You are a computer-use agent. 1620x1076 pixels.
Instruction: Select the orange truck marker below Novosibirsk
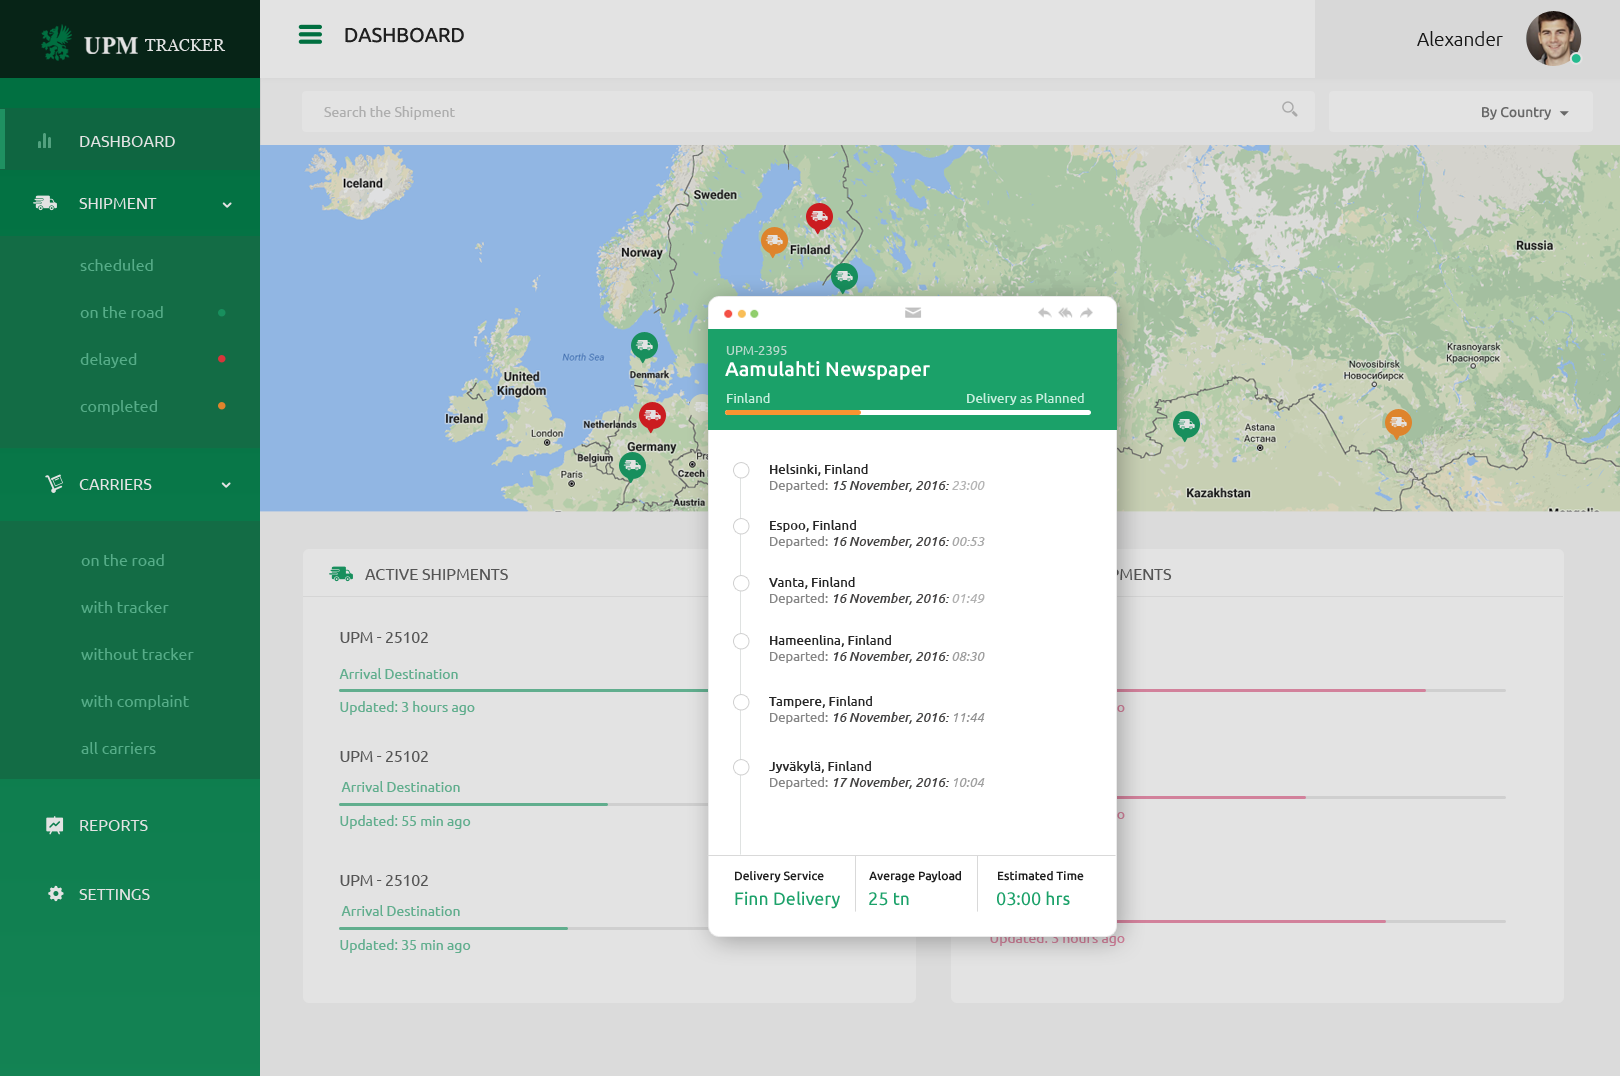pyautogui.click(x=1398, y=424)
